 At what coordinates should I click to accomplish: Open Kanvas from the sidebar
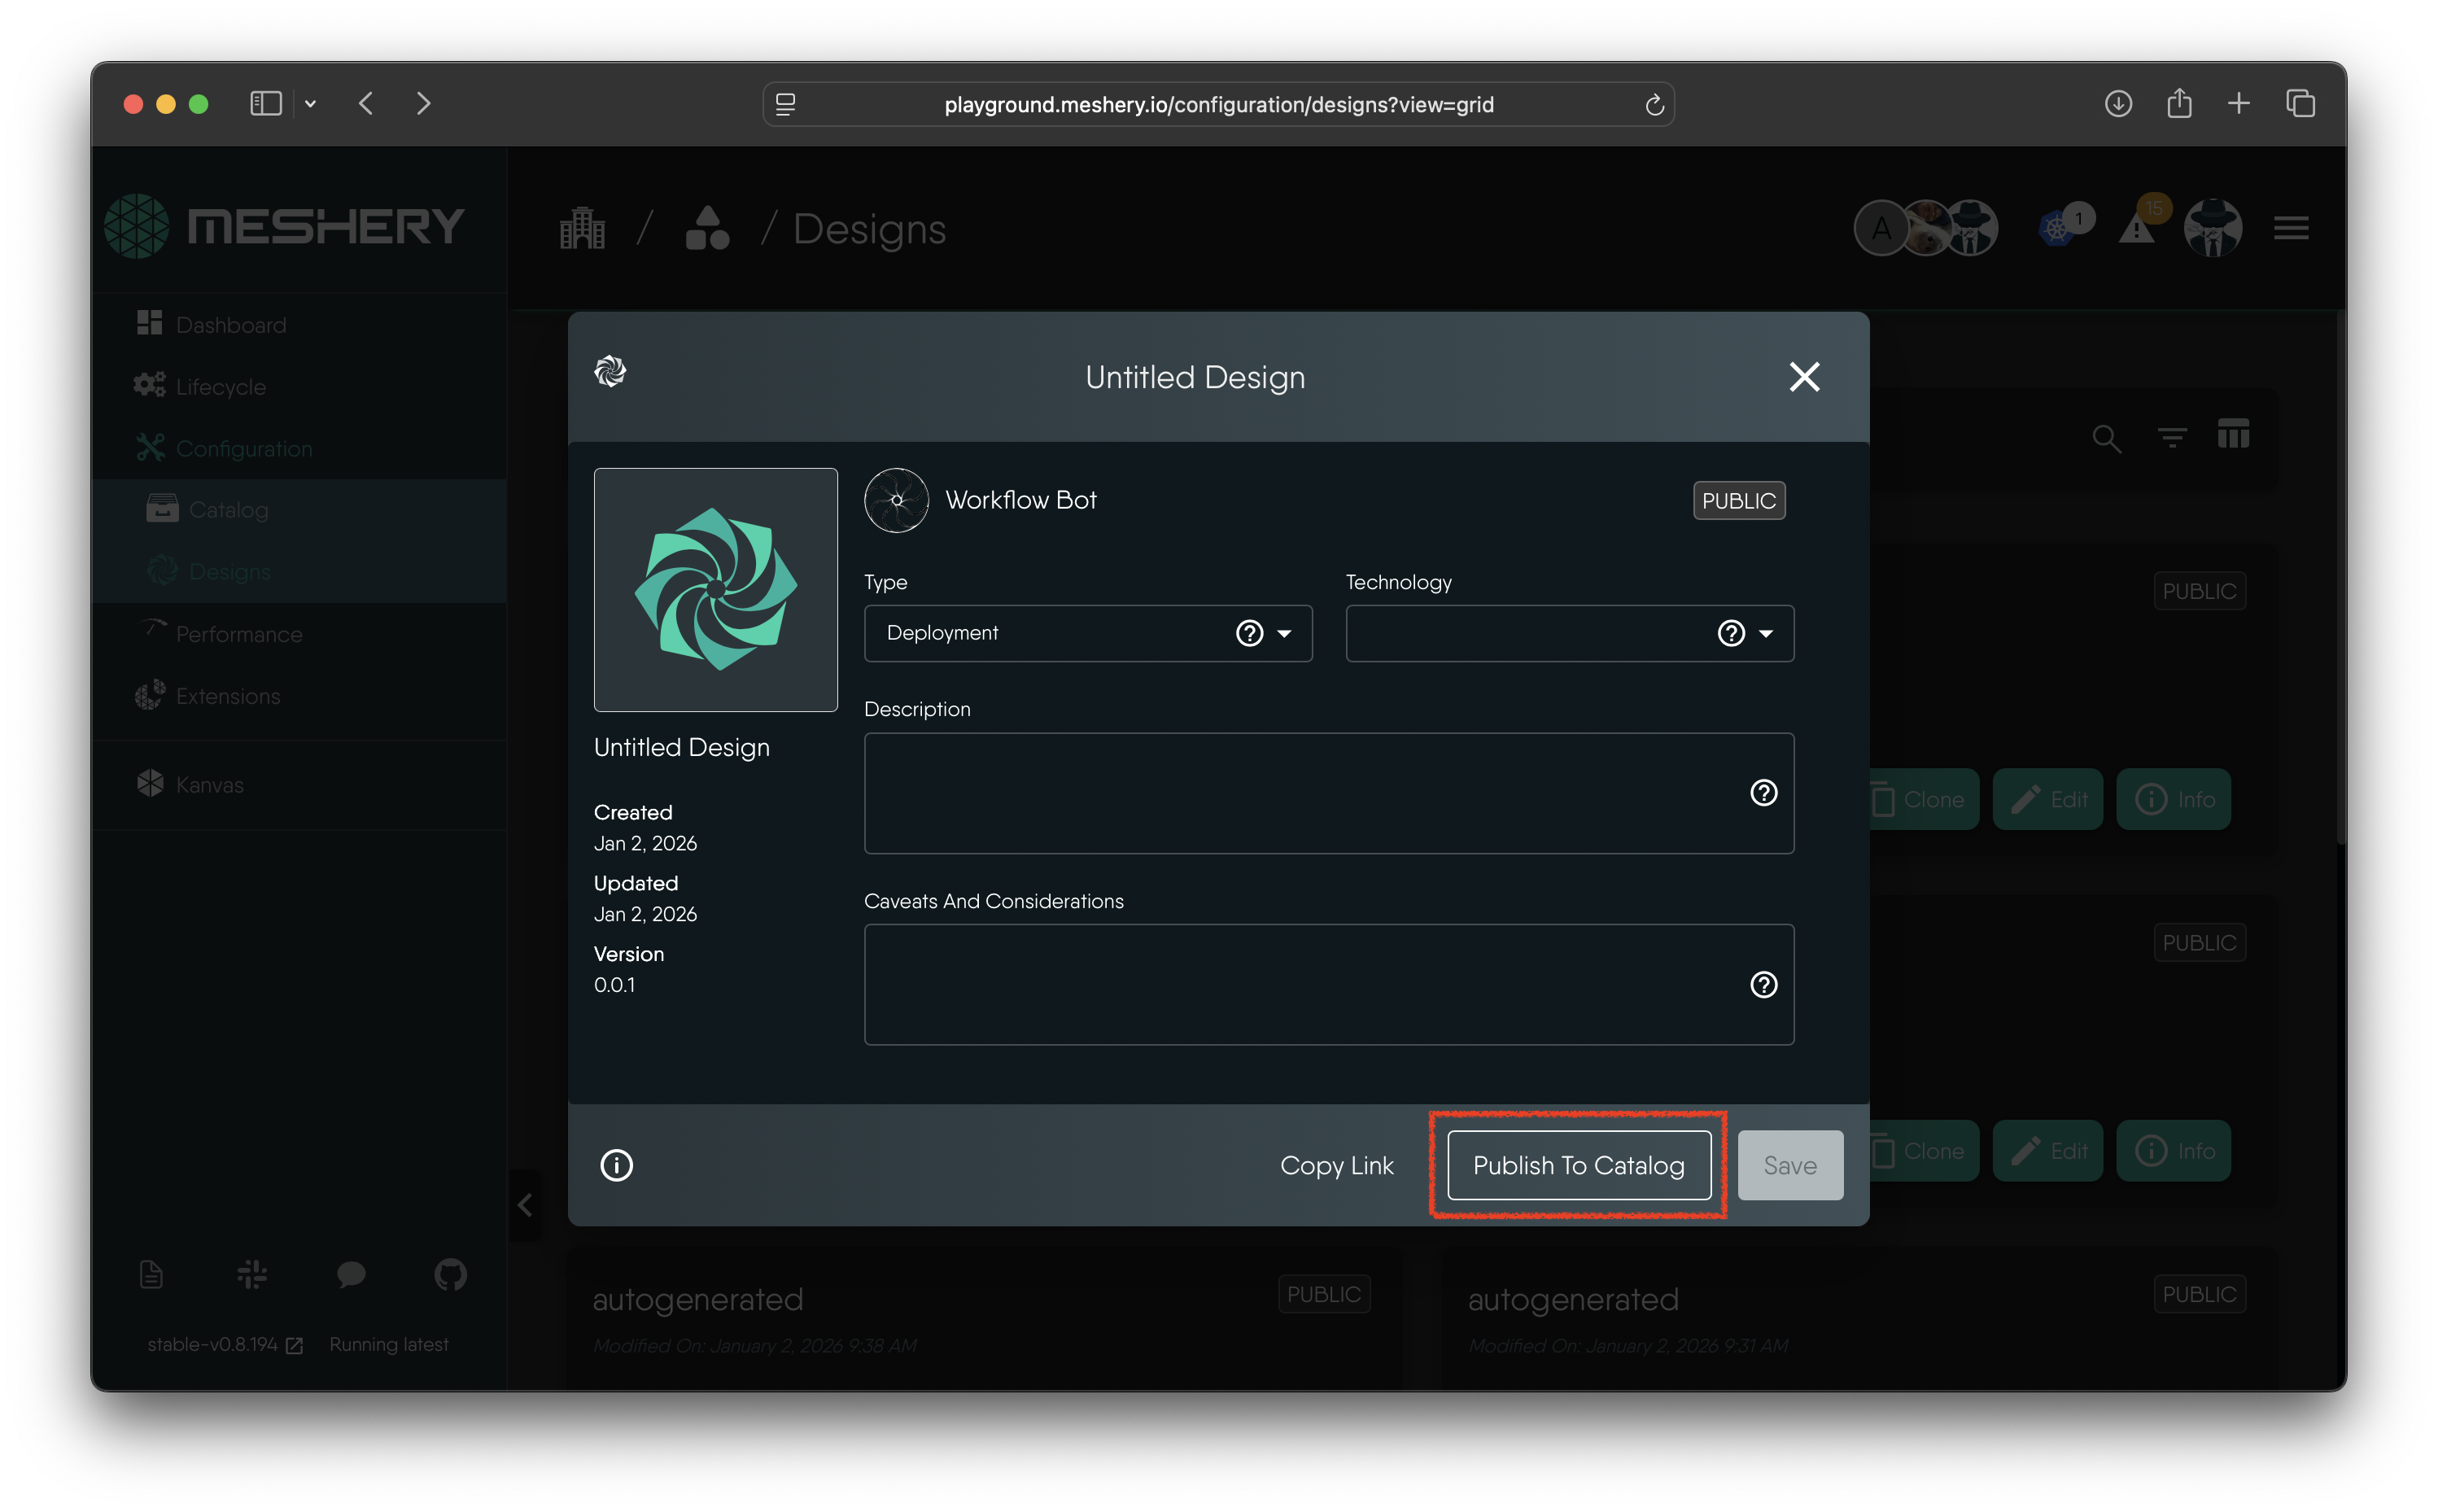pyautogui.click(x=209, y=785)
